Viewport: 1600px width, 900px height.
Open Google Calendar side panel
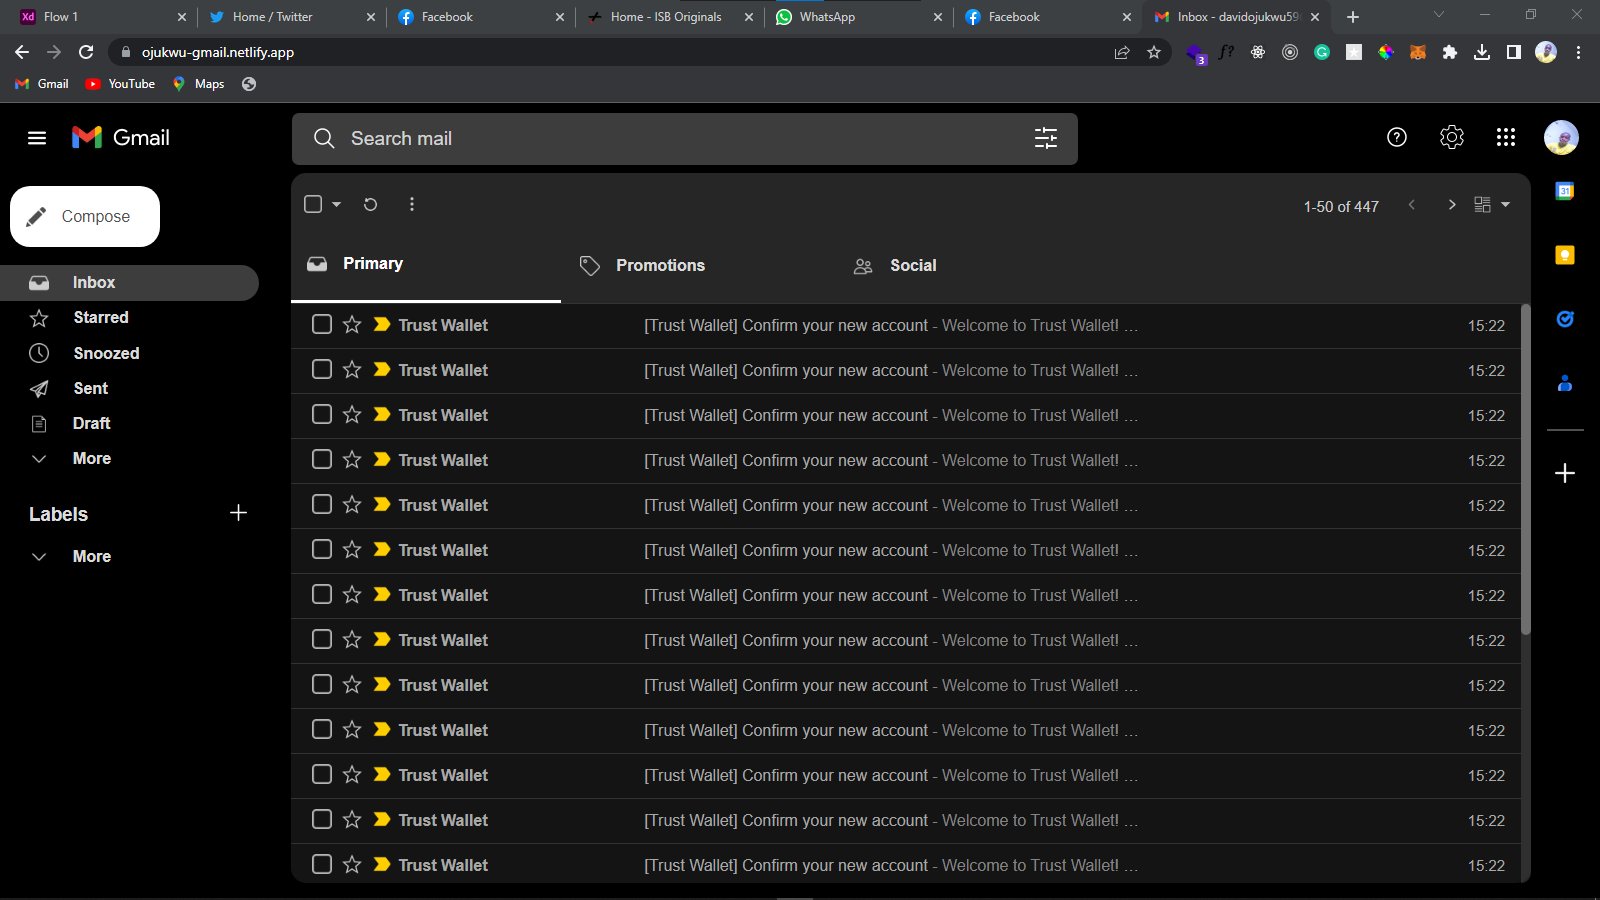[x=1565, y=190]
